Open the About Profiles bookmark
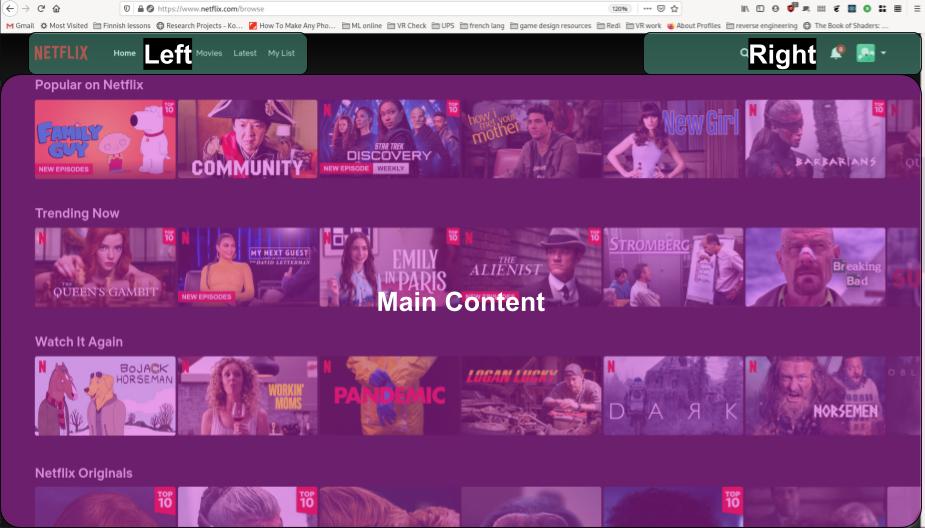 694,26
